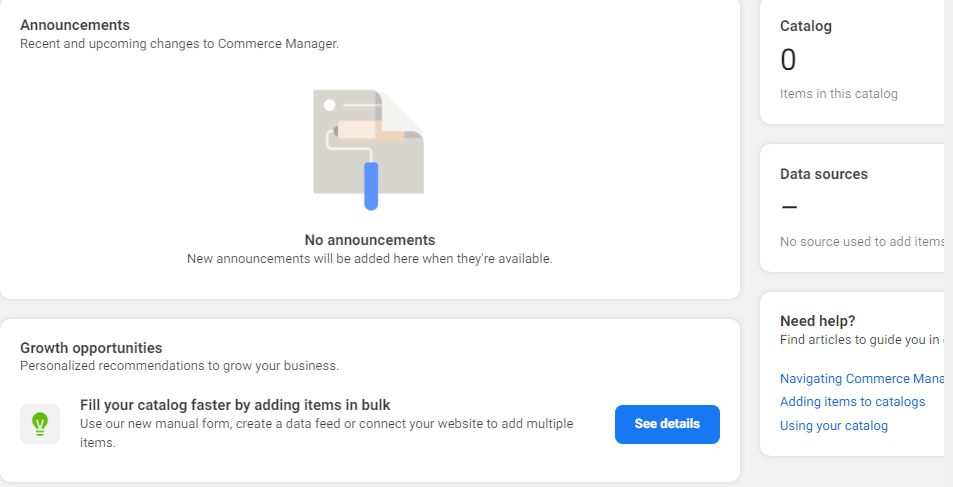
Task: Click the Growth opportunities heading
Action: (x=91, y=348)
